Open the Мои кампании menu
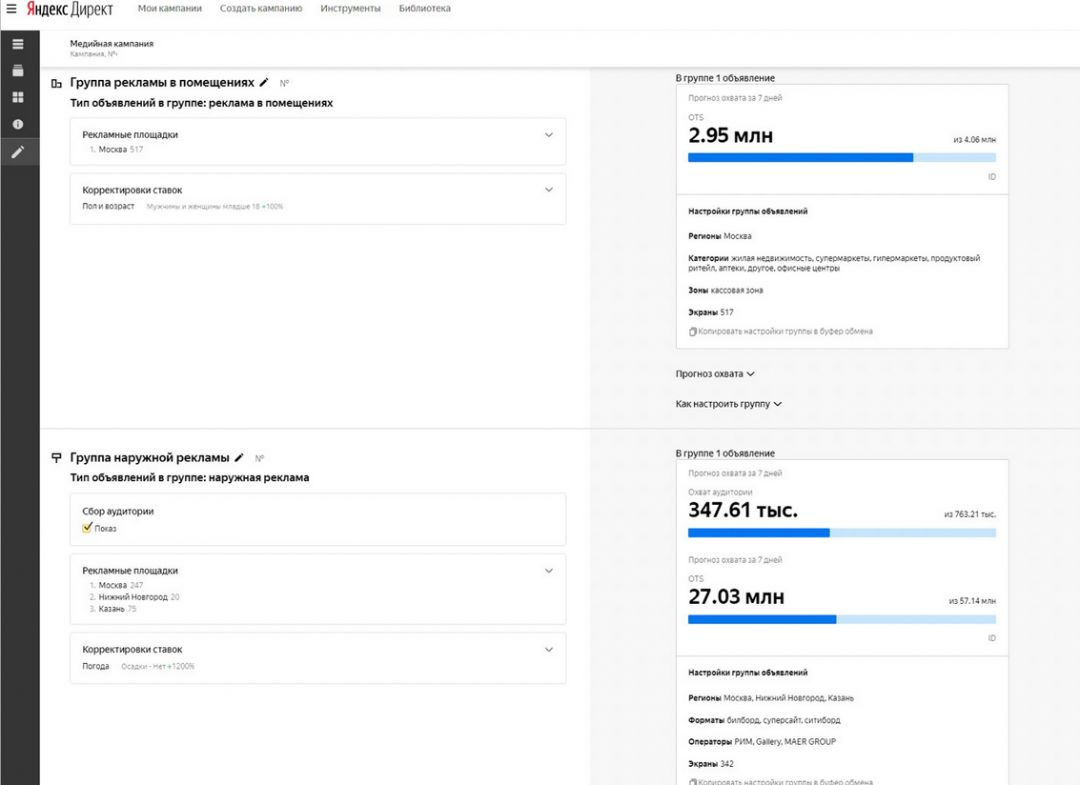The image size is (1080, 785). (169, 9)
